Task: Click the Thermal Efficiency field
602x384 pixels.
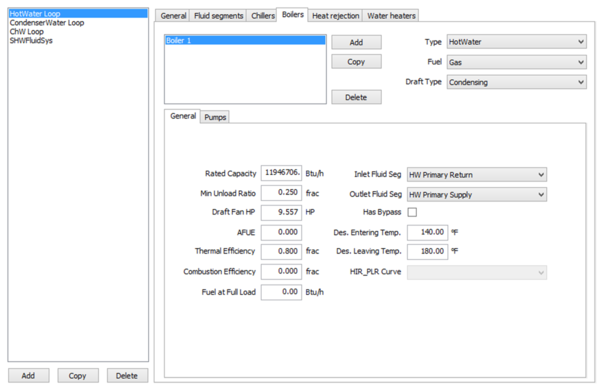Action: (x=281, y=251)
